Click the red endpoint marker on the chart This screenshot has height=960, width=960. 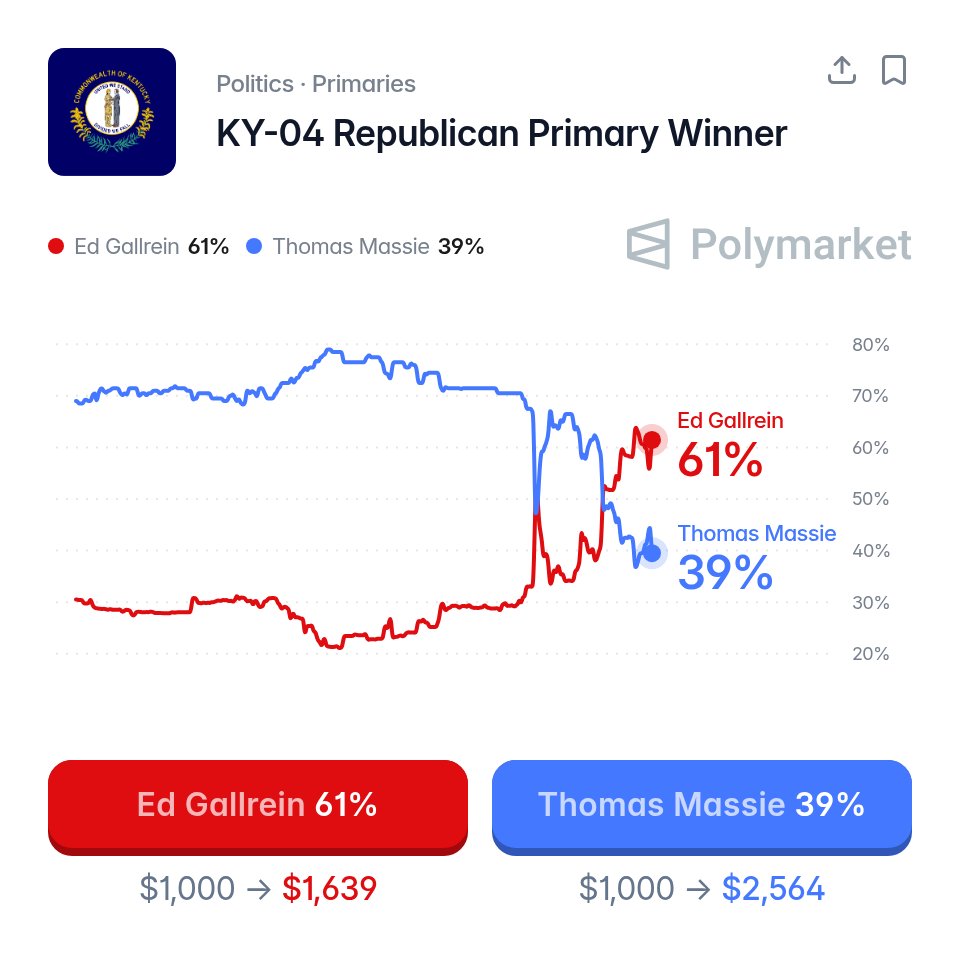click(x=652, y=440)
